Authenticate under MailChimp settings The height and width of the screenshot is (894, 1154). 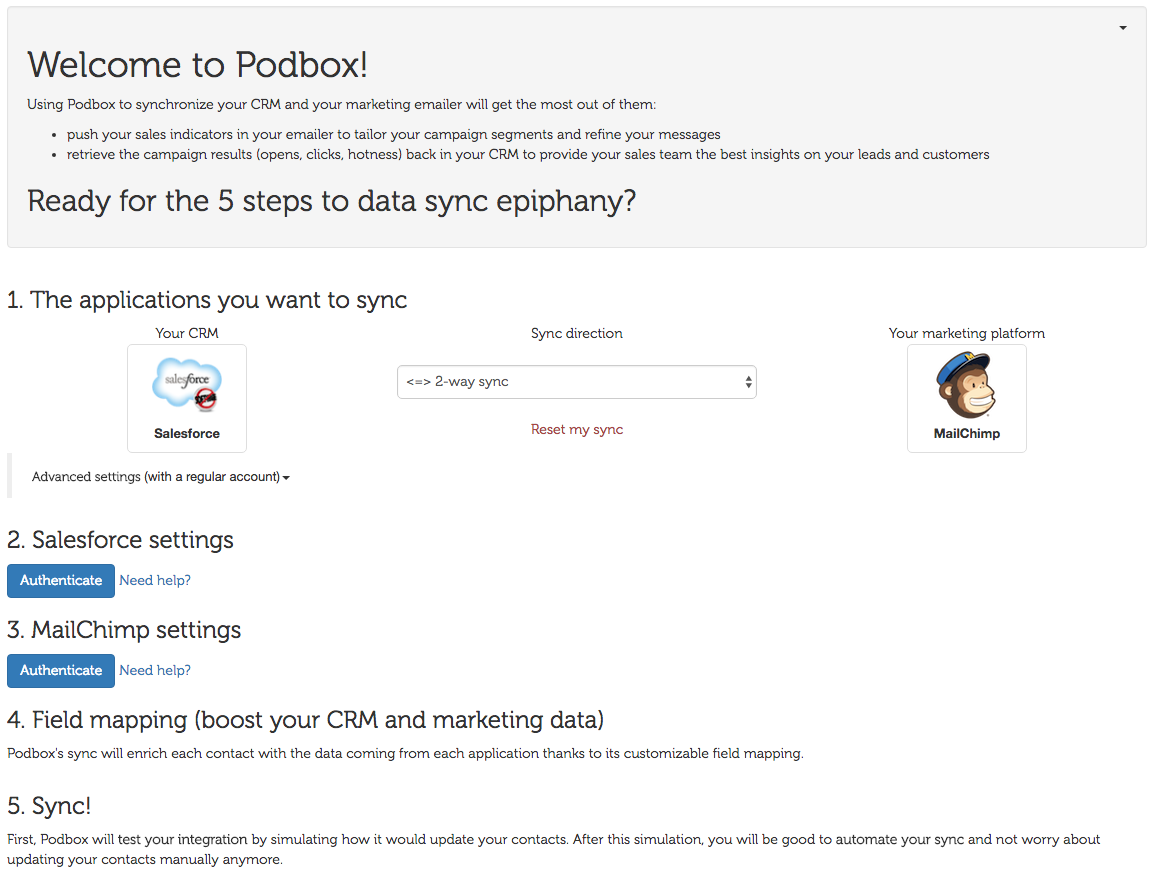(61, 670)
